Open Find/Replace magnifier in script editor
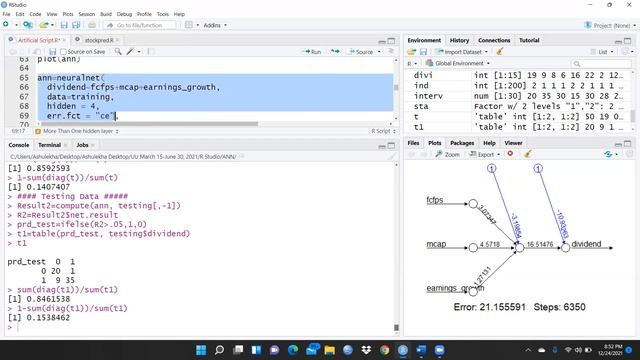This screenshot has width=640, height=360. pyautogui.click(x=118, y=51)
